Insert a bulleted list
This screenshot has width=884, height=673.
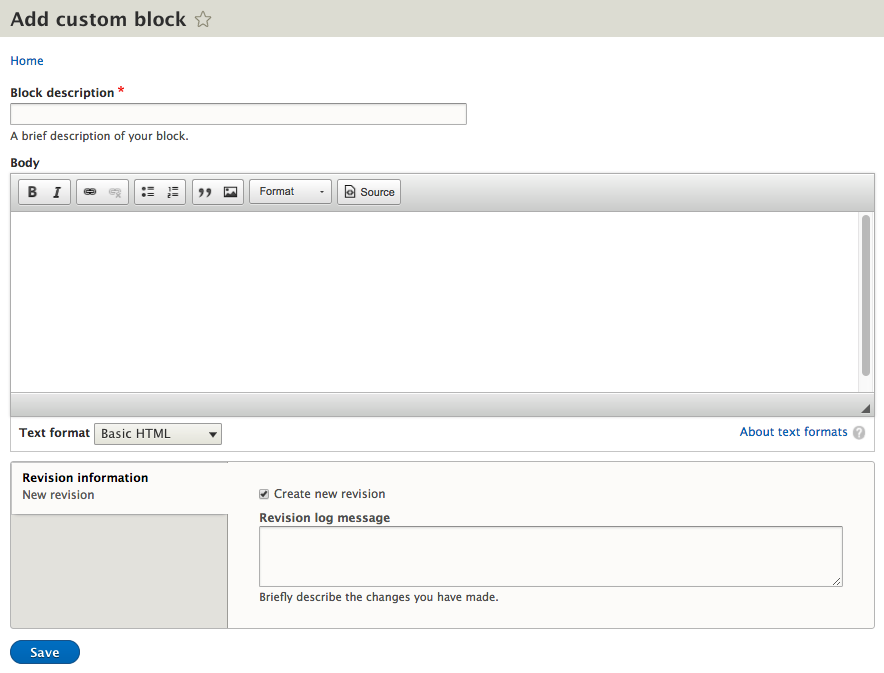point(148,192)
